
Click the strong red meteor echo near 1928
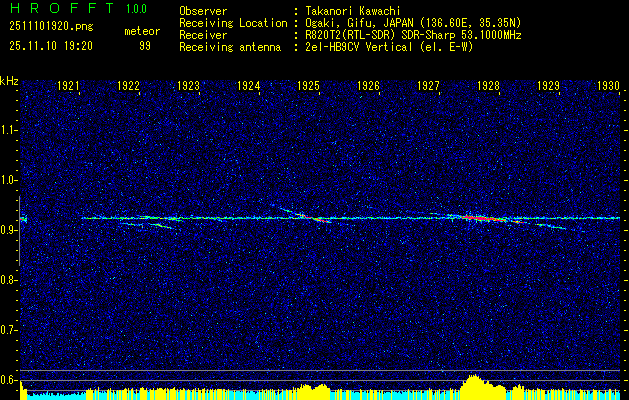481,218
